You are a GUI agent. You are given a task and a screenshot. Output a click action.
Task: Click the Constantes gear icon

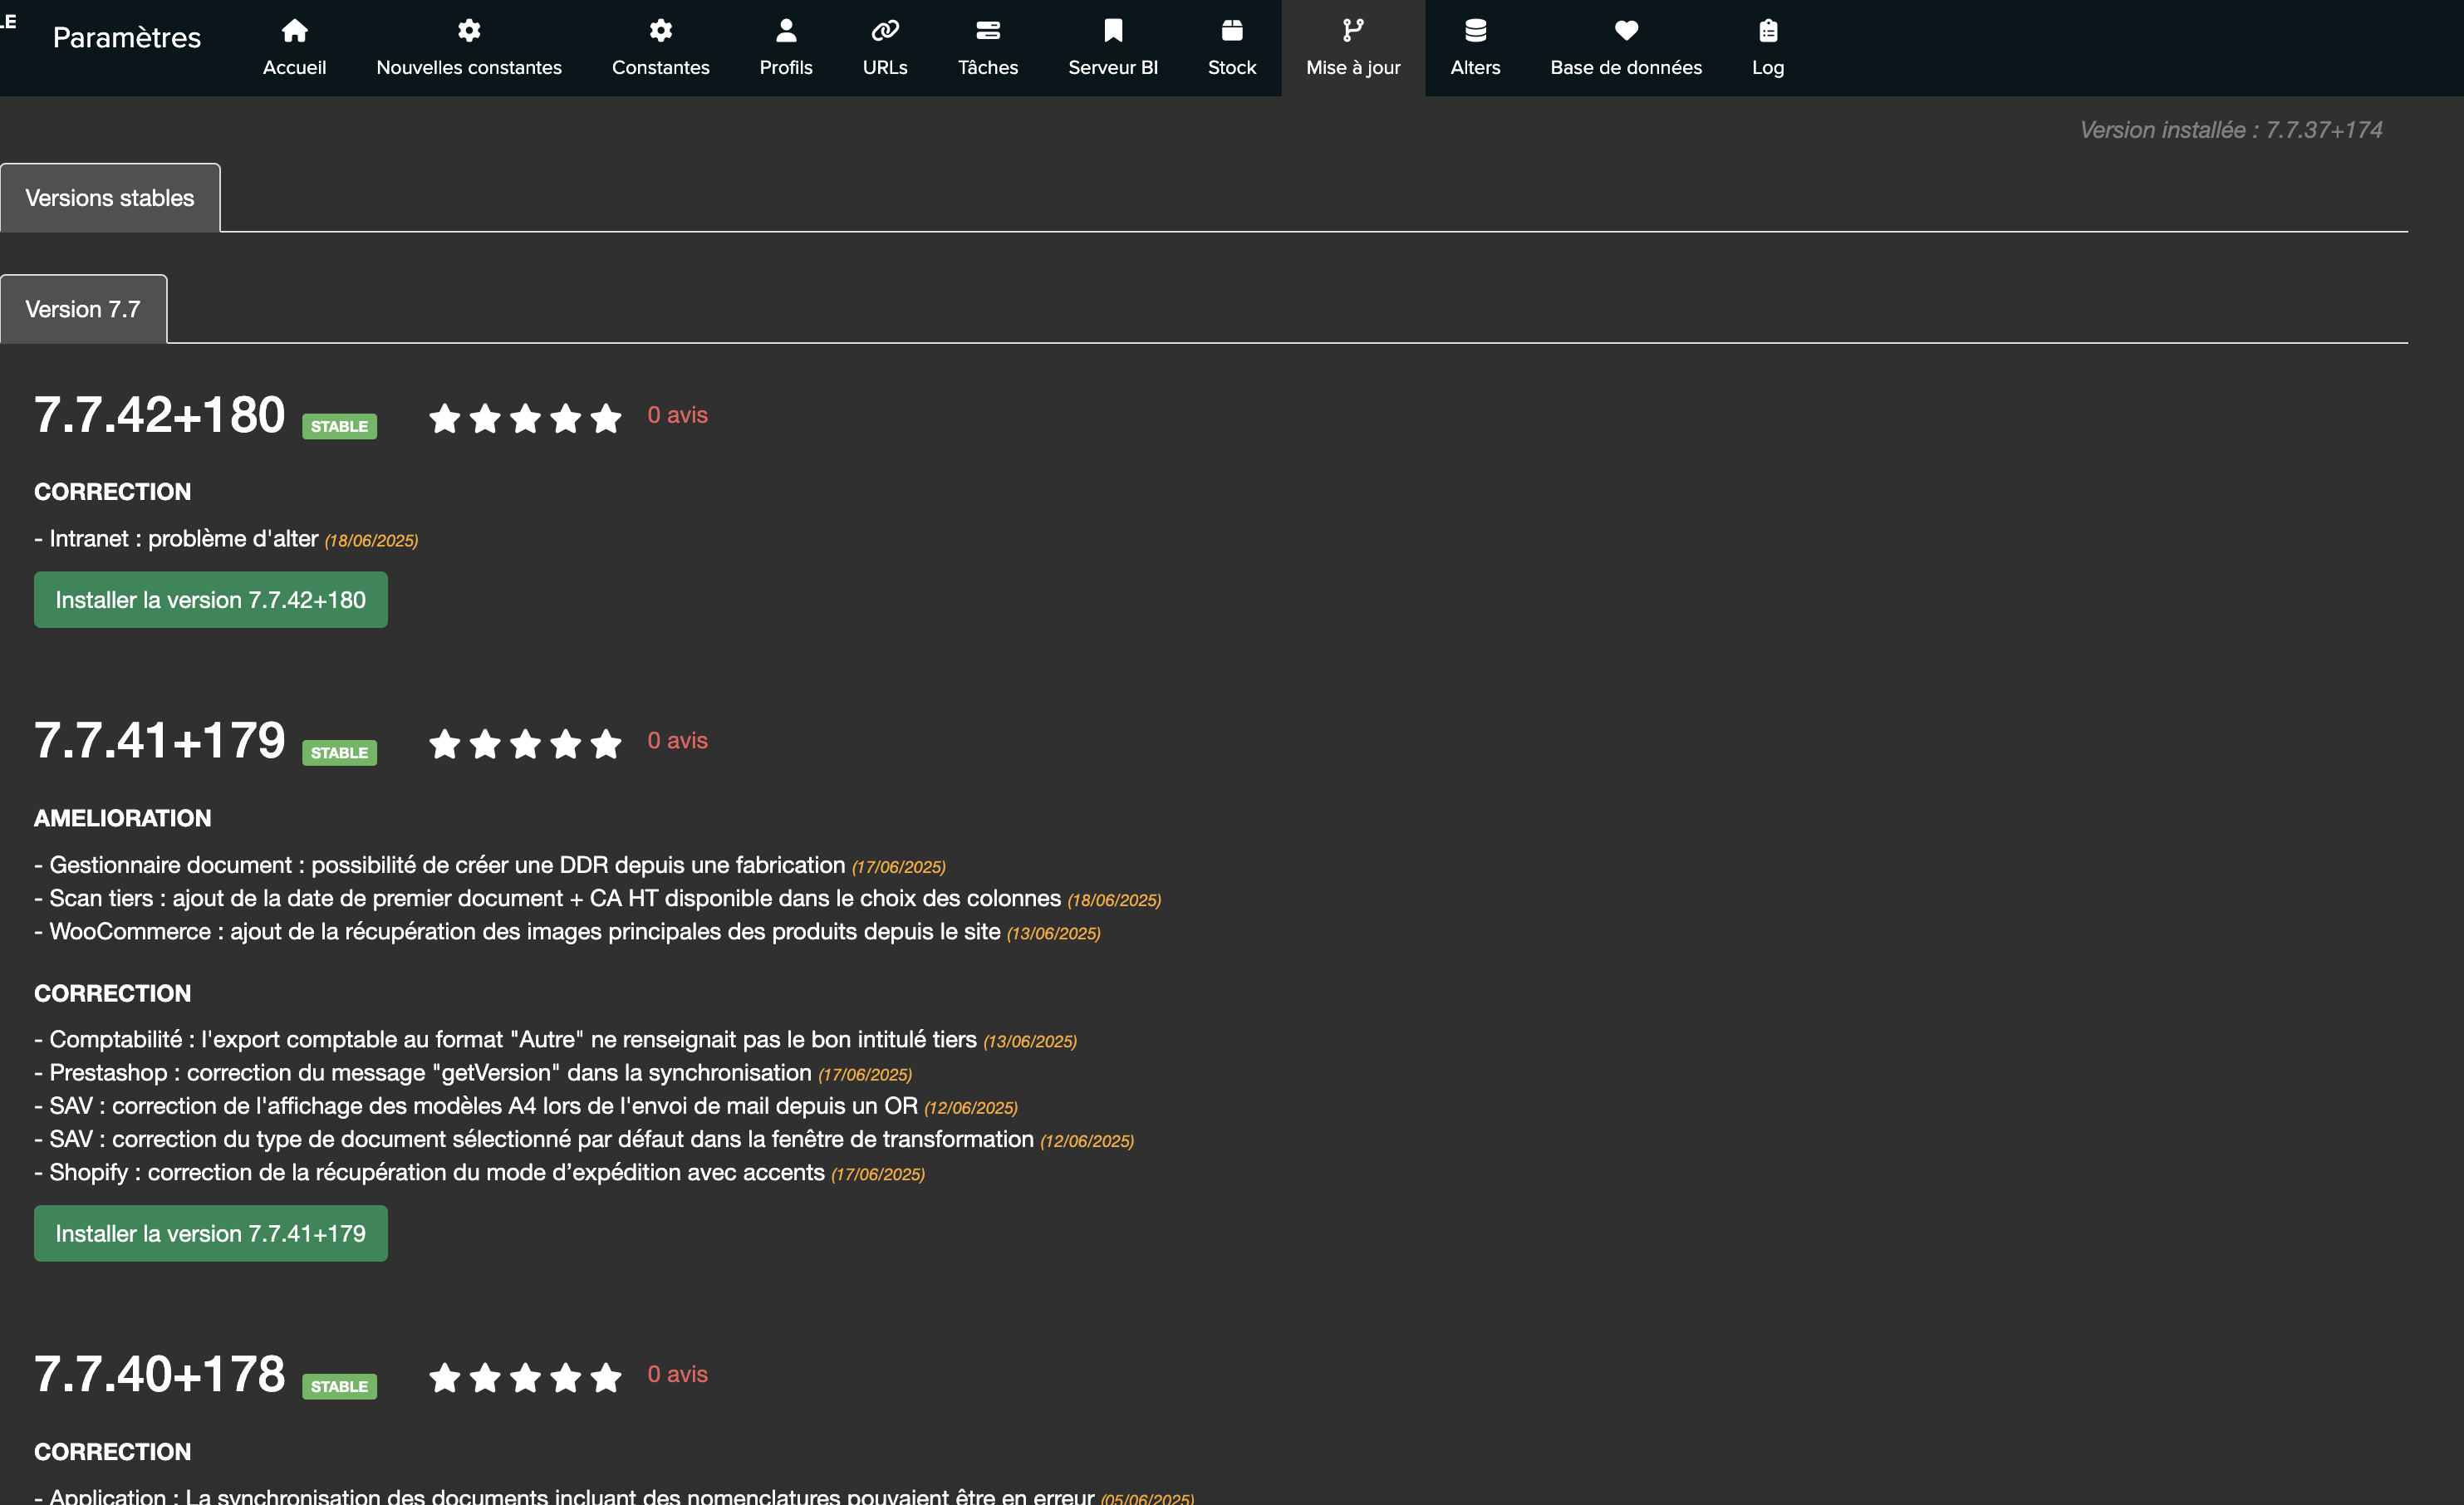[x=660, y=31]
